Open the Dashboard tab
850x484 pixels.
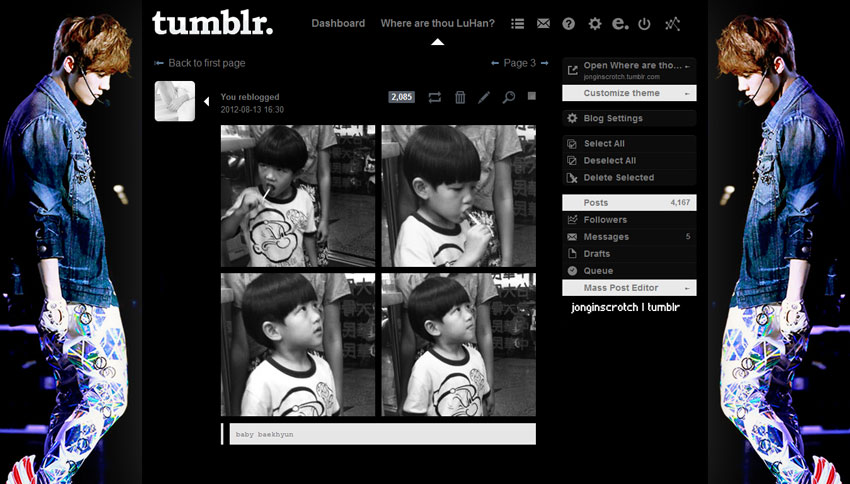click(x=338, y=23)
